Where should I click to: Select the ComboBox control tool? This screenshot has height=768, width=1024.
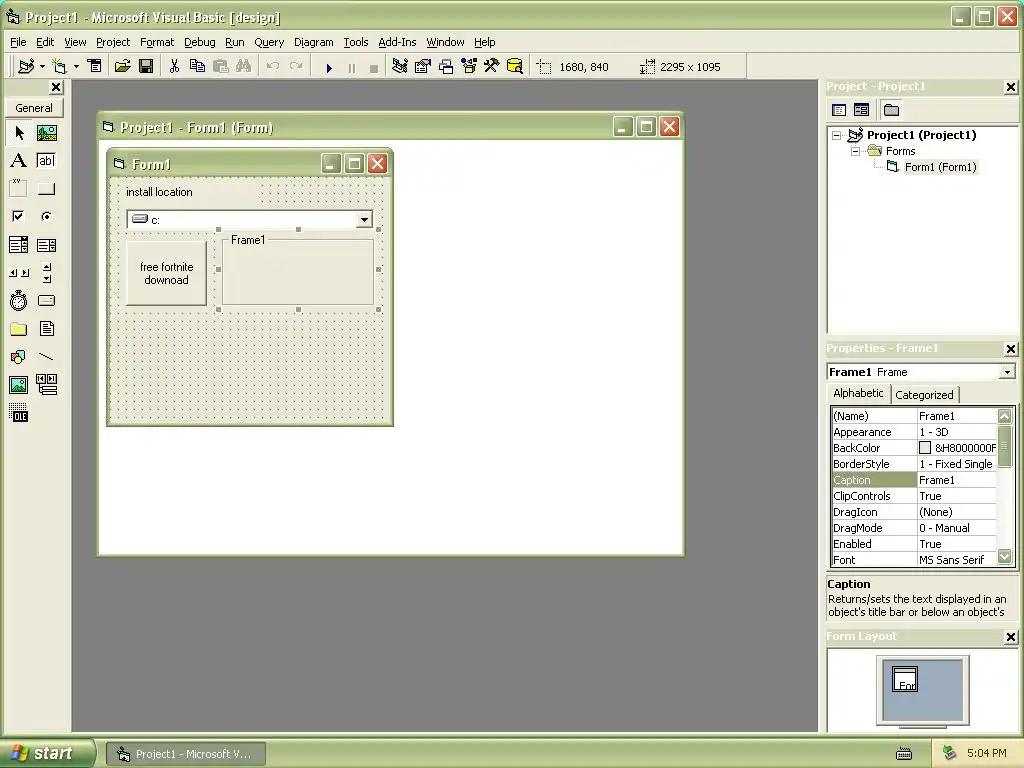18,245
